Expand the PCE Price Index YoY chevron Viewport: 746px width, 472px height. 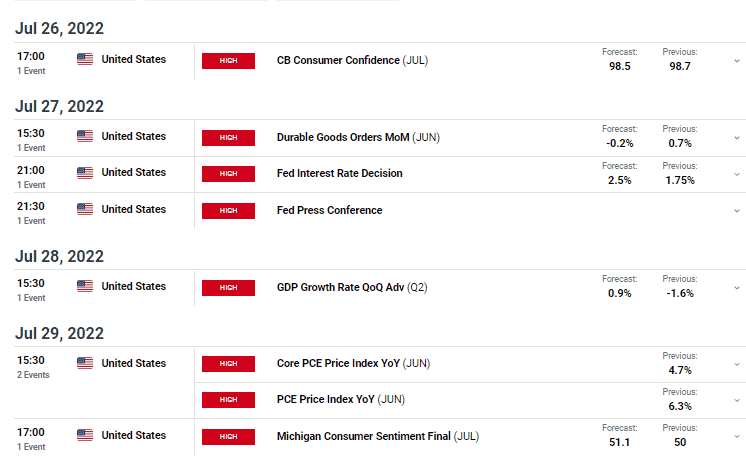[736, 400]
